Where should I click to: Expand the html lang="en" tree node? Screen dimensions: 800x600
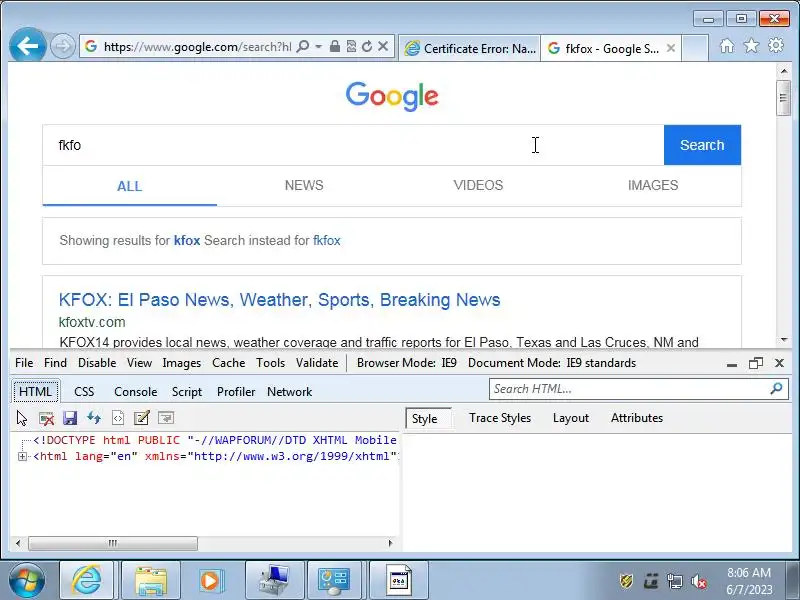click(22, 457)
